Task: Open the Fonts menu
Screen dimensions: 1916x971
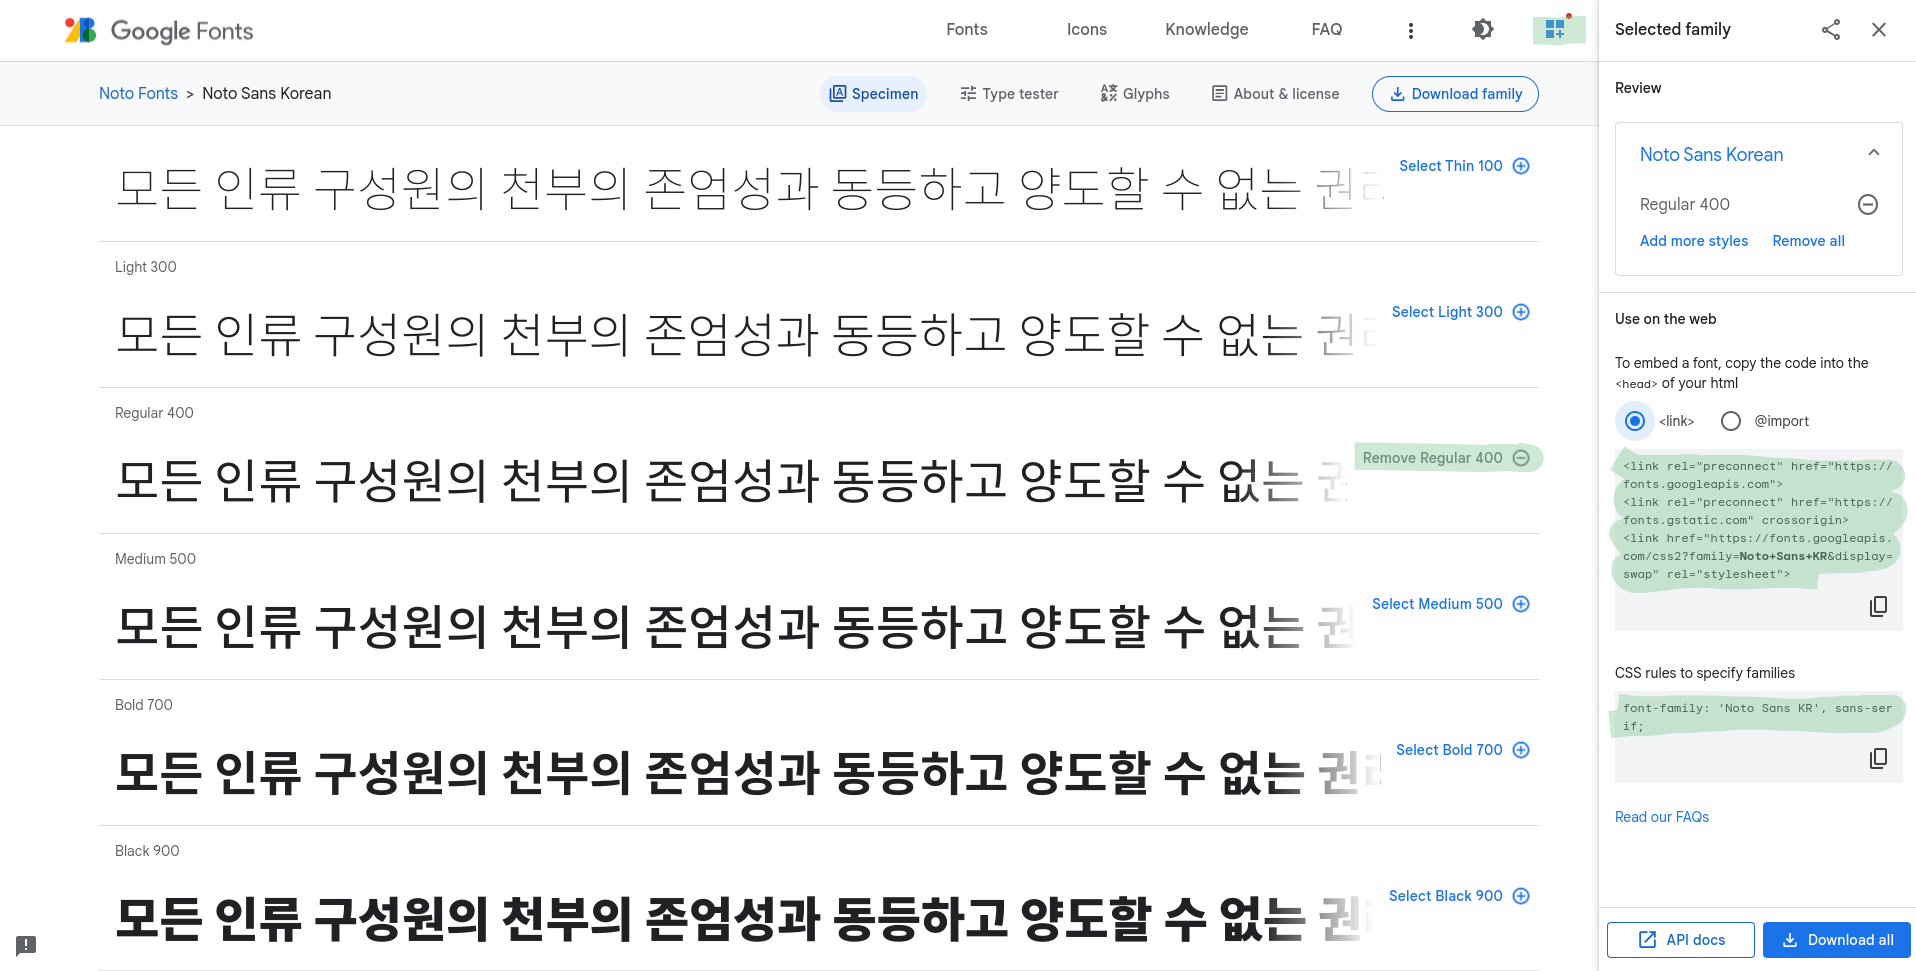Action: point(967,30)
